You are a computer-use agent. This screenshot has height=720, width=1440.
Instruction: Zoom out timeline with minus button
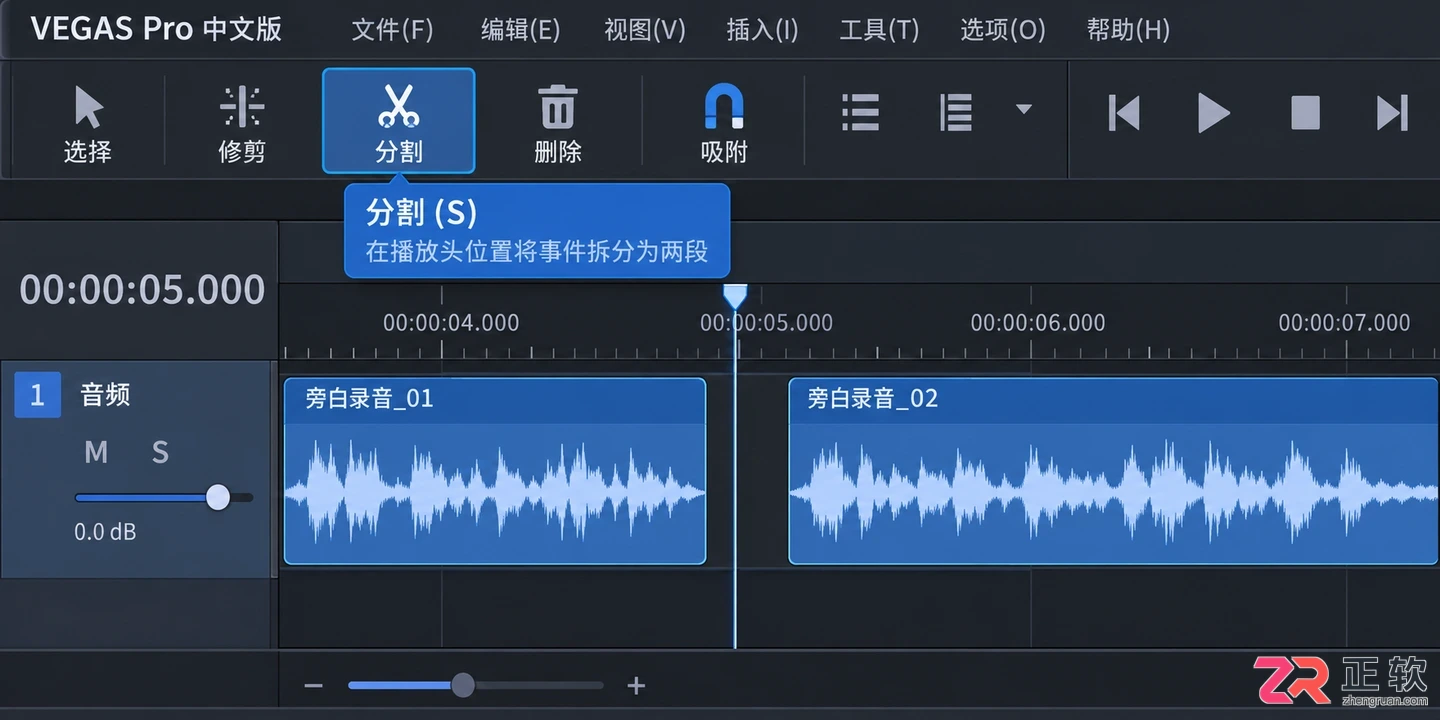click(313, 685)
